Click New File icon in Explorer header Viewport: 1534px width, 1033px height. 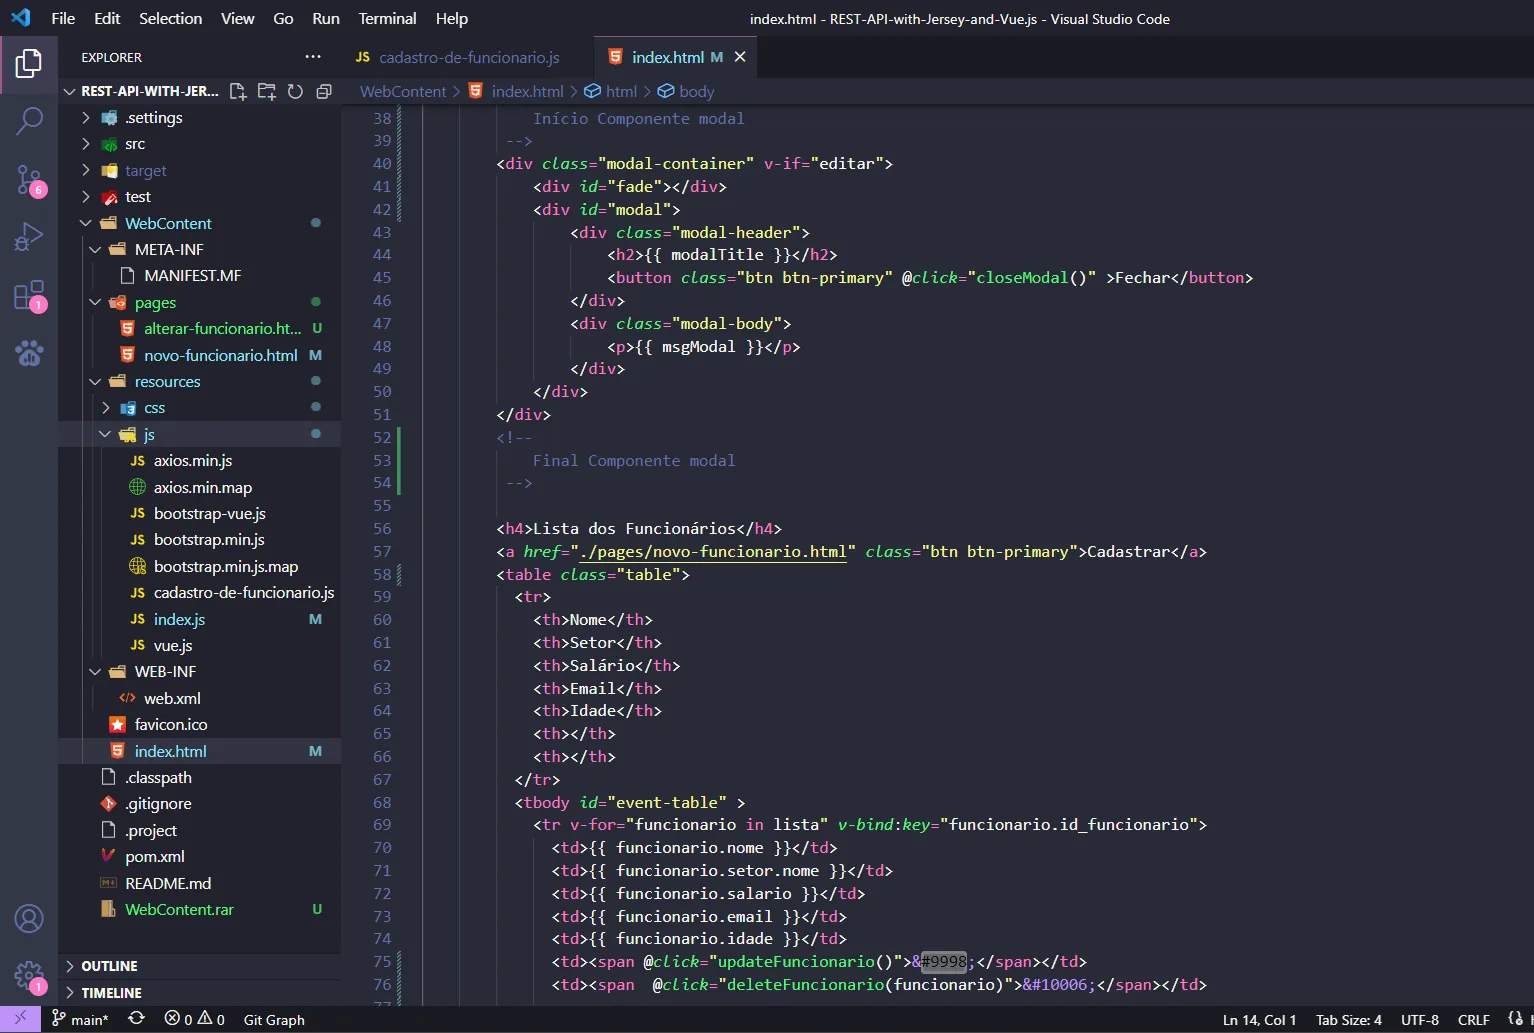[x=238, y=91]
